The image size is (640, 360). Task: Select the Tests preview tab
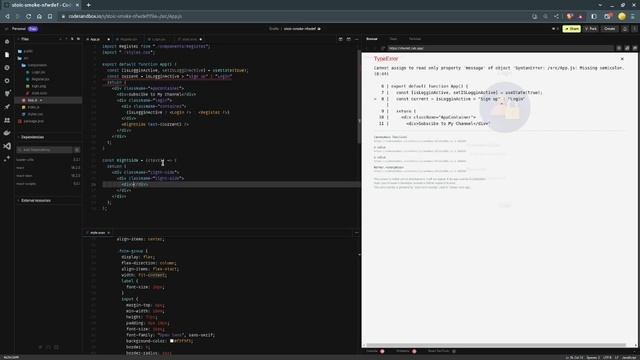393,39
